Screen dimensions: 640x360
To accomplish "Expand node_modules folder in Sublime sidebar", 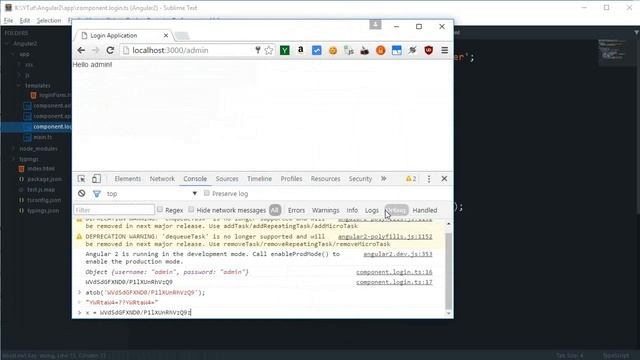I will click(13, 149).
